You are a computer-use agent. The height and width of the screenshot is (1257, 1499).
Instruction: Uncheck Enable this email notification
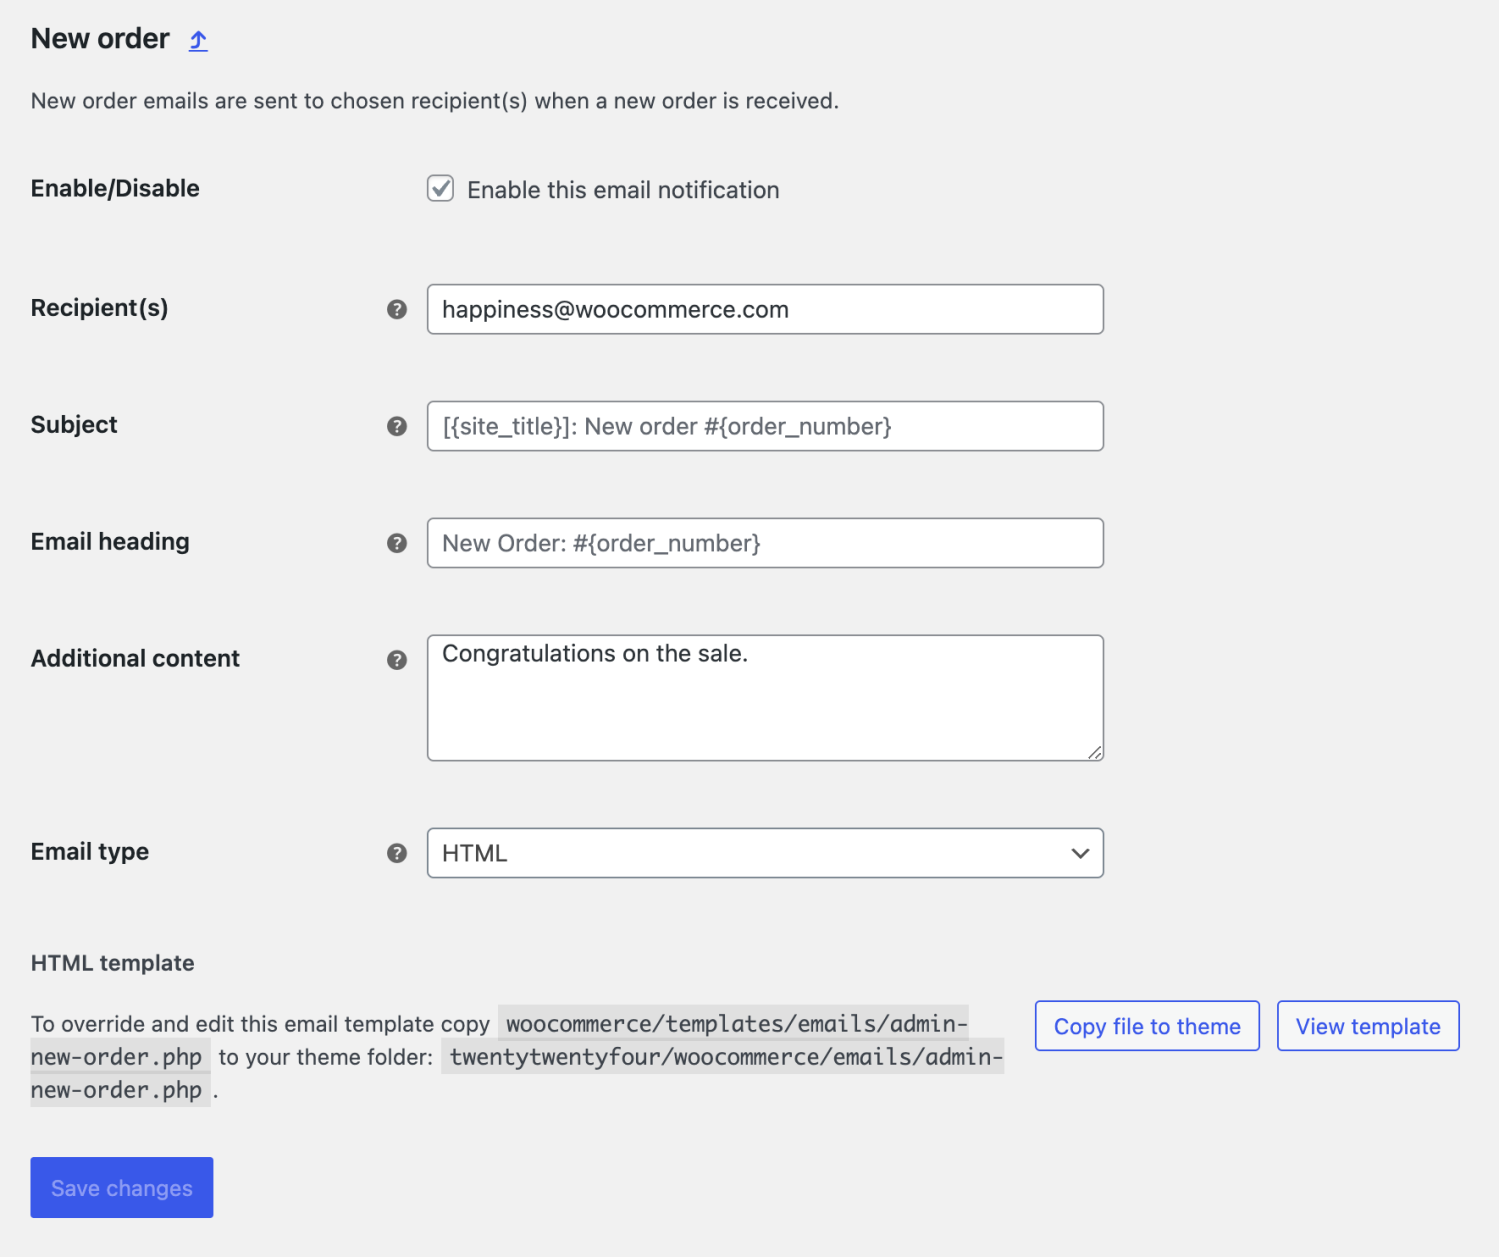(440, 188)
